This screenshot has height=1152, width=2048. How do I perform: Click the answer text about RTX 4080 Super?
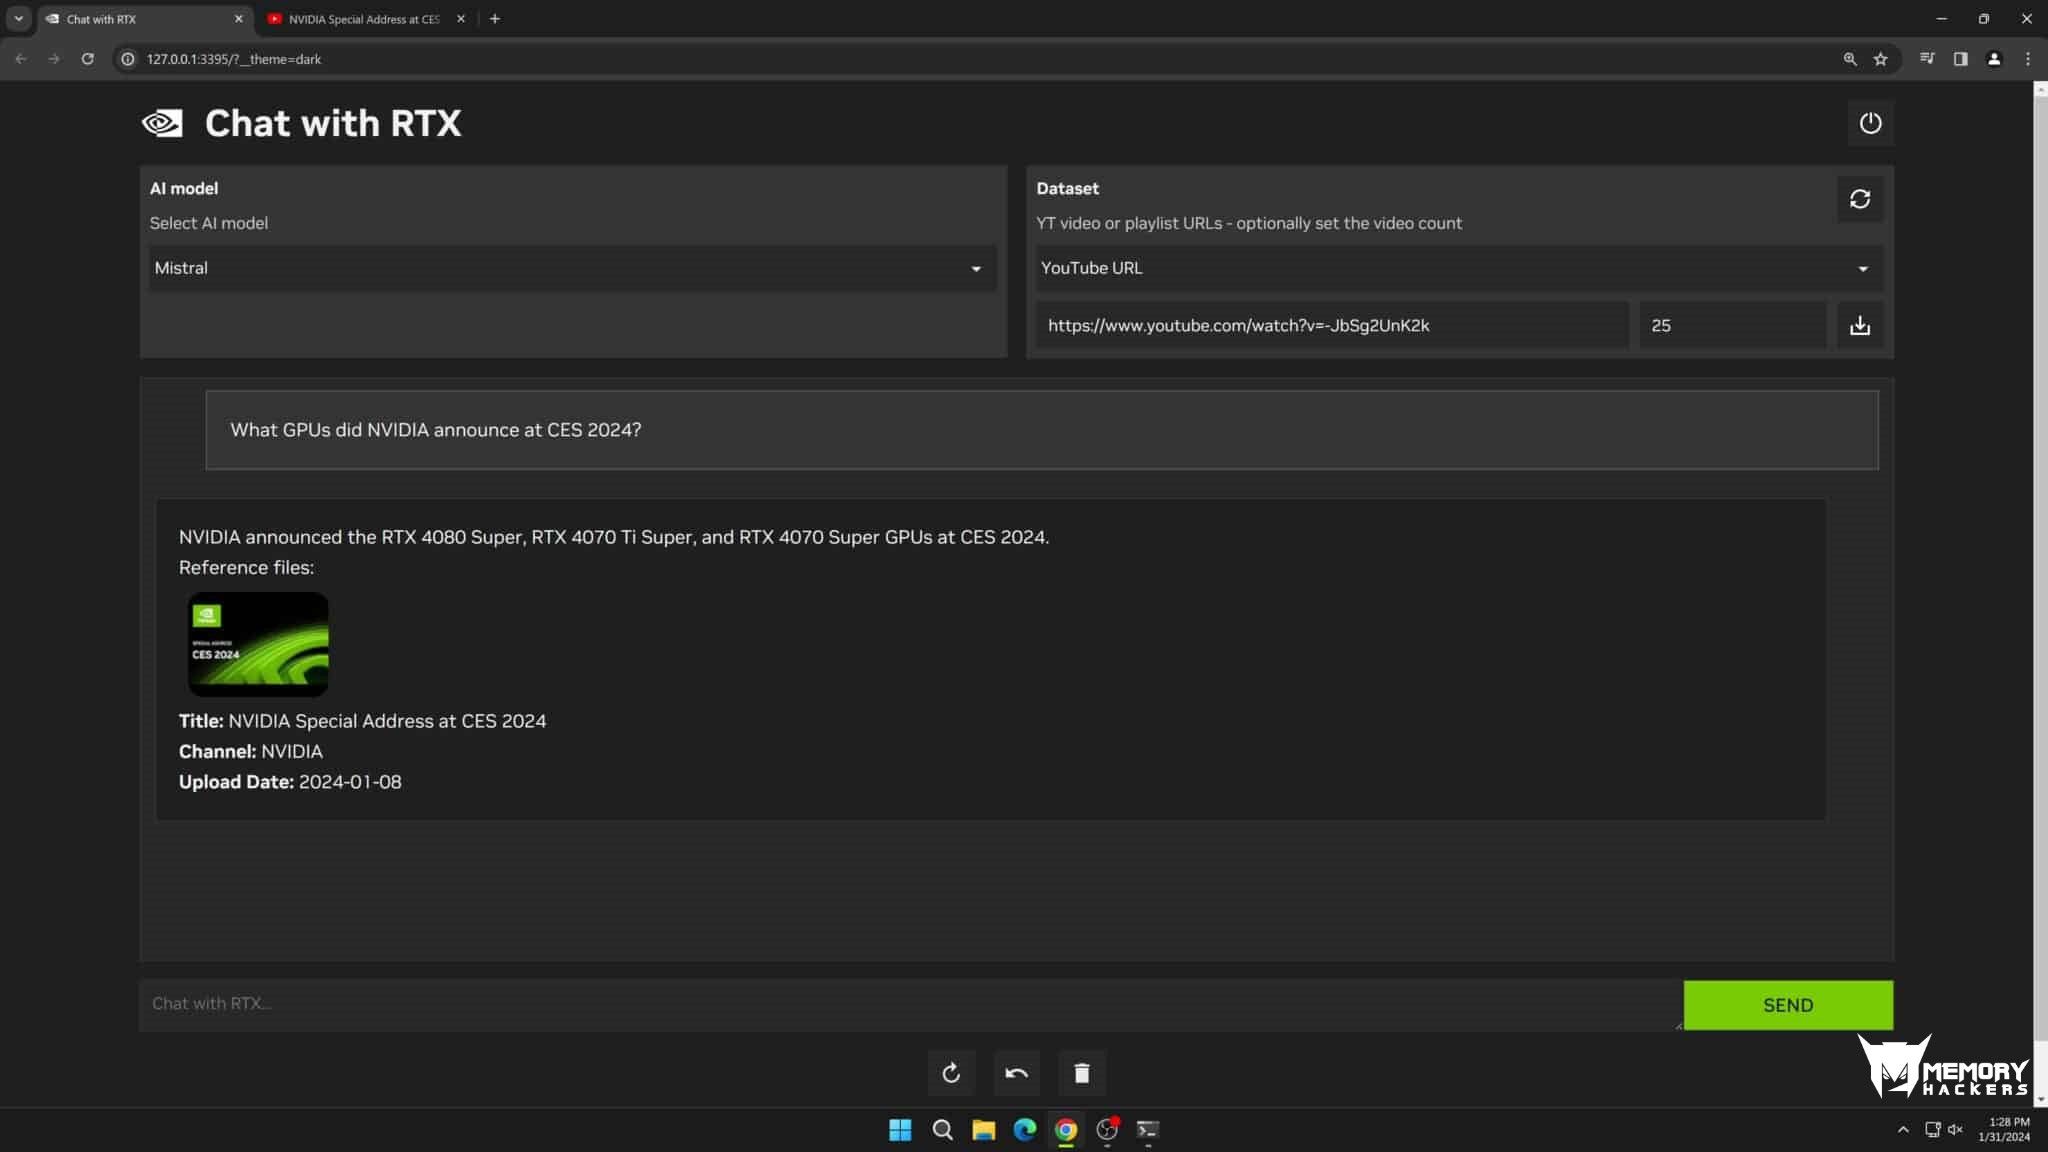click(614, 537)
